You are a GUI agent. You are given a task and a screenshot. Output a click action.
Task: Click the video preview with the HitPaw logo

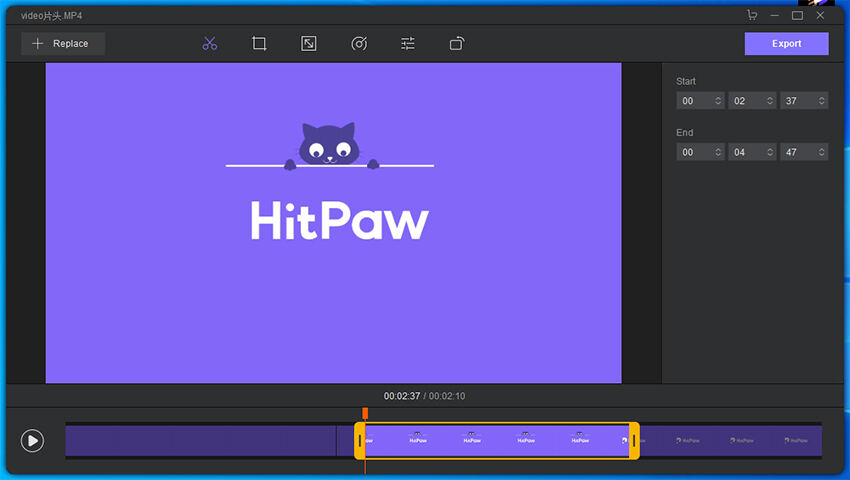tap(333, 223)
